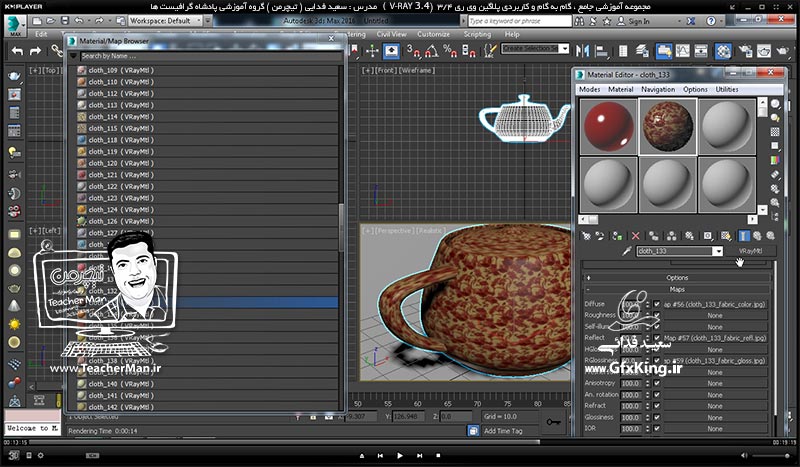Viewport: 800px width, 467px height.
Task: Select cloth_141 ( VRayMtl ) in material browser
Action: click(x=207, y=396)
